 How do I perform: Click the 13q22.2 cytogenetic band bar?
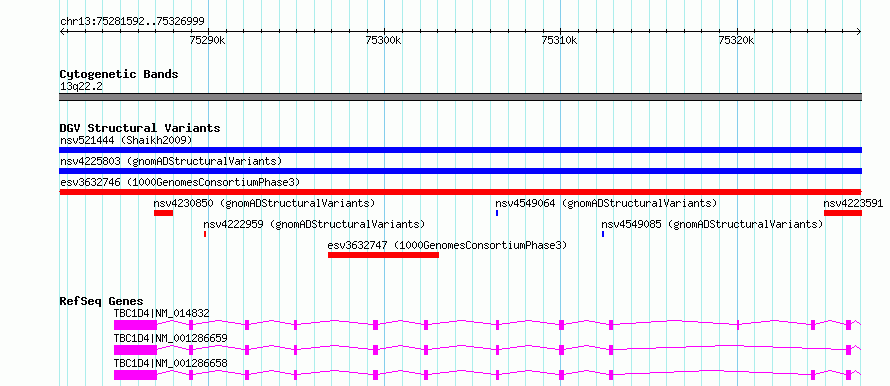(x=460, y=97)
